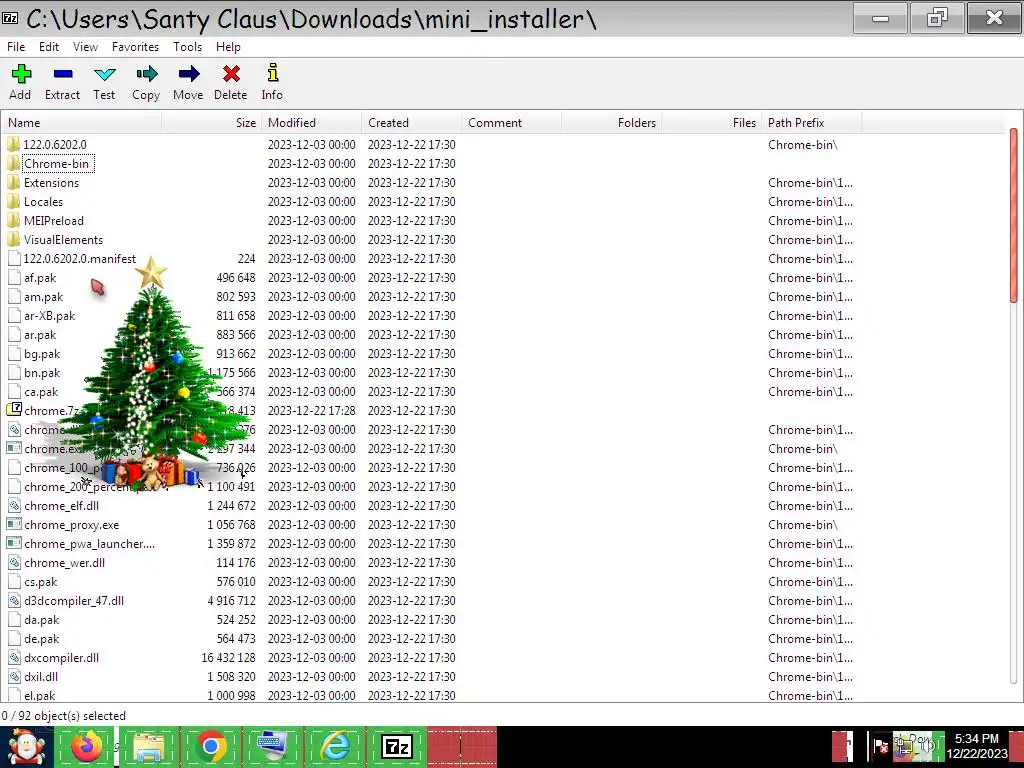
Task: Select the af.pak file name
Action: pyautogui.click(x=40, y=278)
